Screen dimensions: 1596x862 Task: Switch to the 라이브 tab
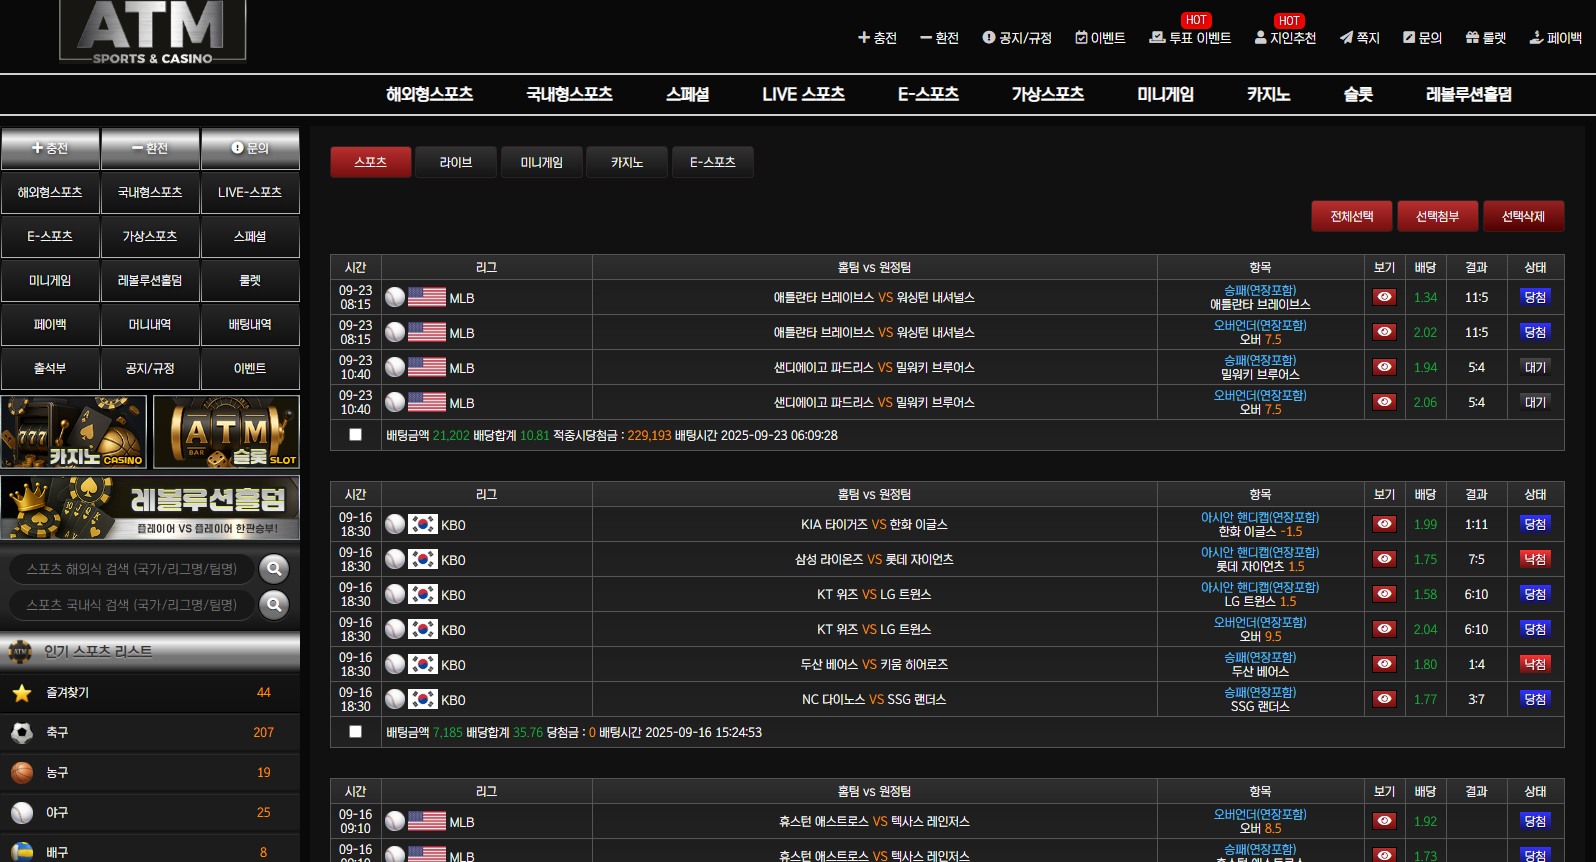tap(455, 162)
